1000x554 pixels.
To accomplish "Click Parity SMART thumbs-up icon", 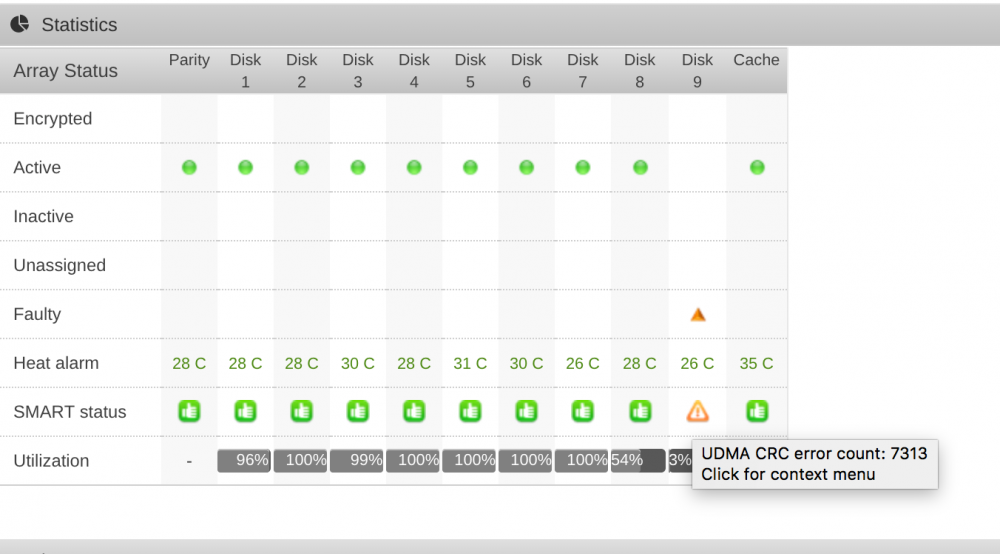I will point(189,411).
